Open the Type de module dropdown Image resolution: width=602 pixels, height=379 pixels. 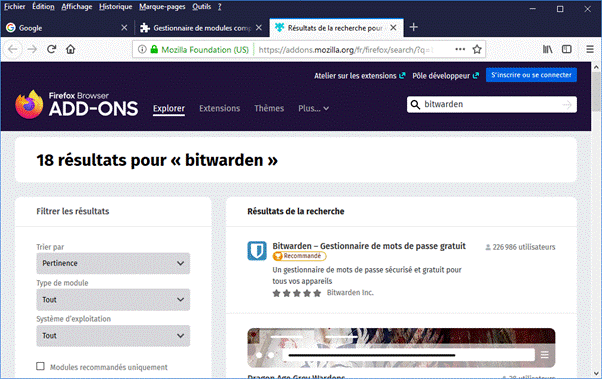click(113, 300)
